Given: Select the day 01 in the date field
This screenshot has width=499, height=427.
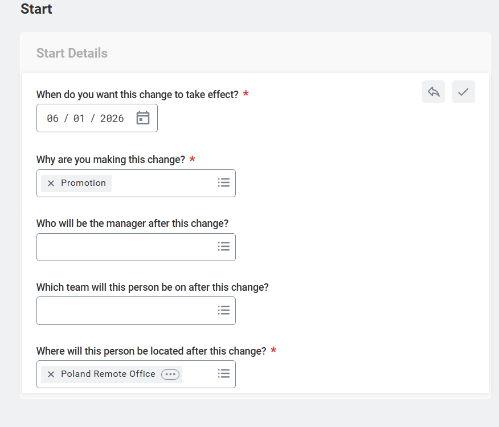Looking at the screenshot, I should click(79, 118).
